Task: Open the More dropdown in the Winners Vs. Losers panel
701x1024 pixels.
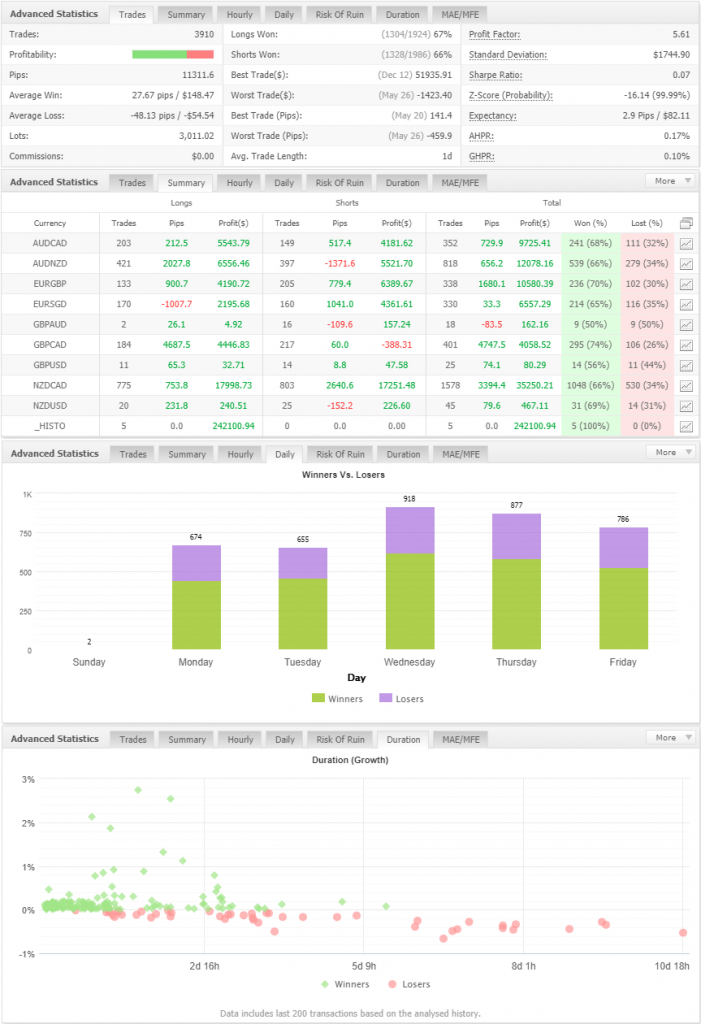Action: 671,452
